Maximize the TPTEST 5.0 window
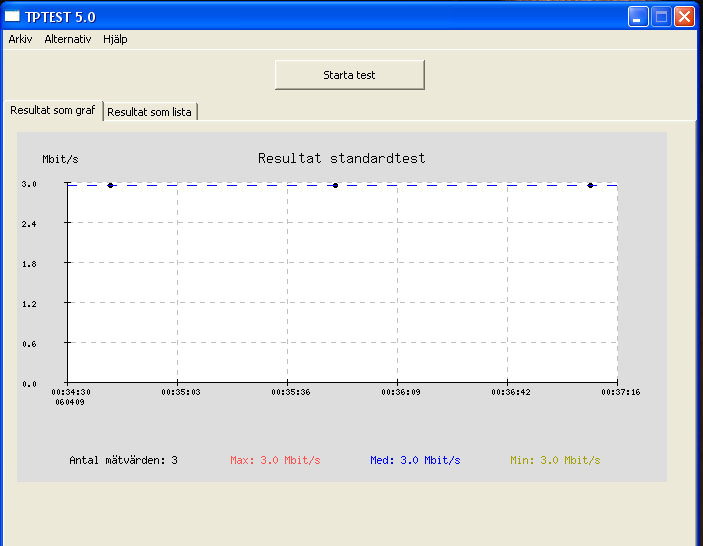Screen dimensions: 703x546 coord(661,17)
